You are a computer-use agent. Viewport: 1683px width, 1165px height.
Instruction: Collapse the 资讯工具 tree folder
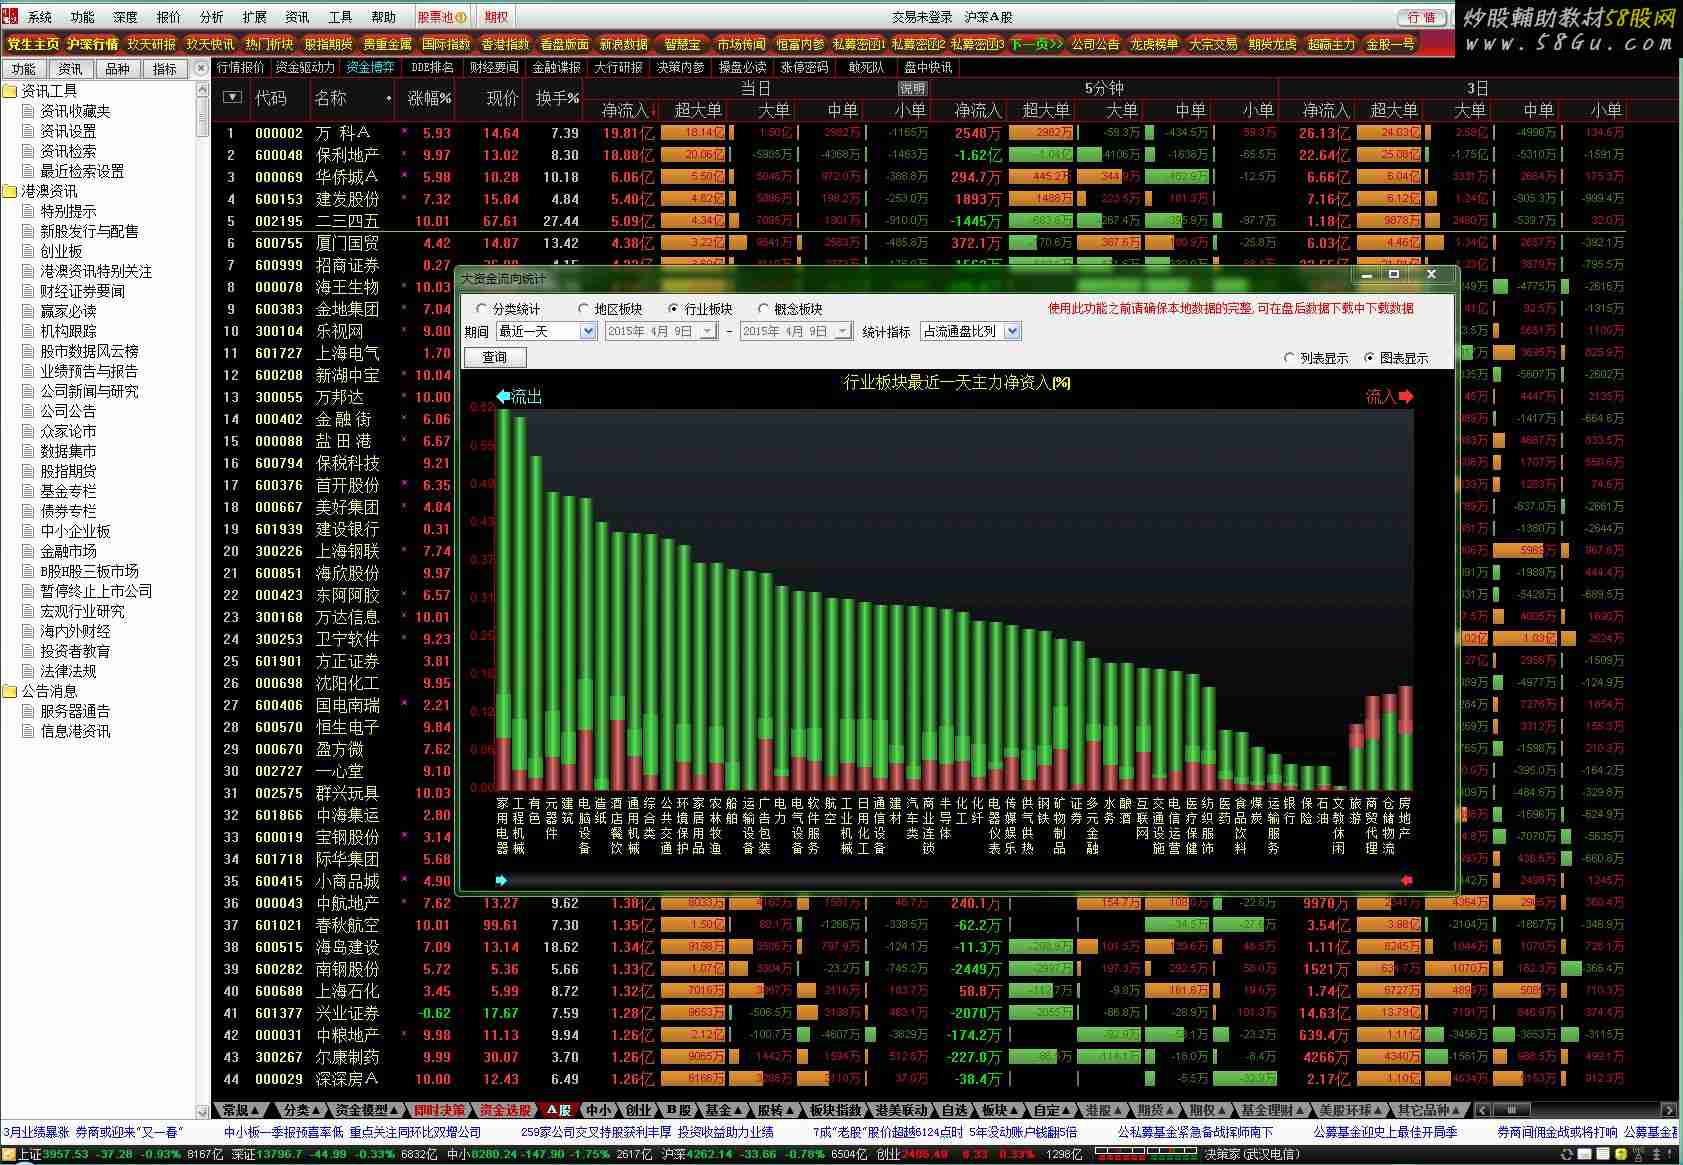point(10,91)
